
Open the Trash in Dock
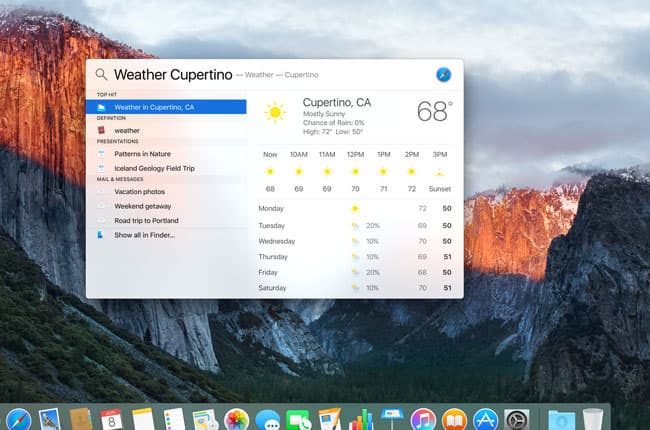[593, 420]
